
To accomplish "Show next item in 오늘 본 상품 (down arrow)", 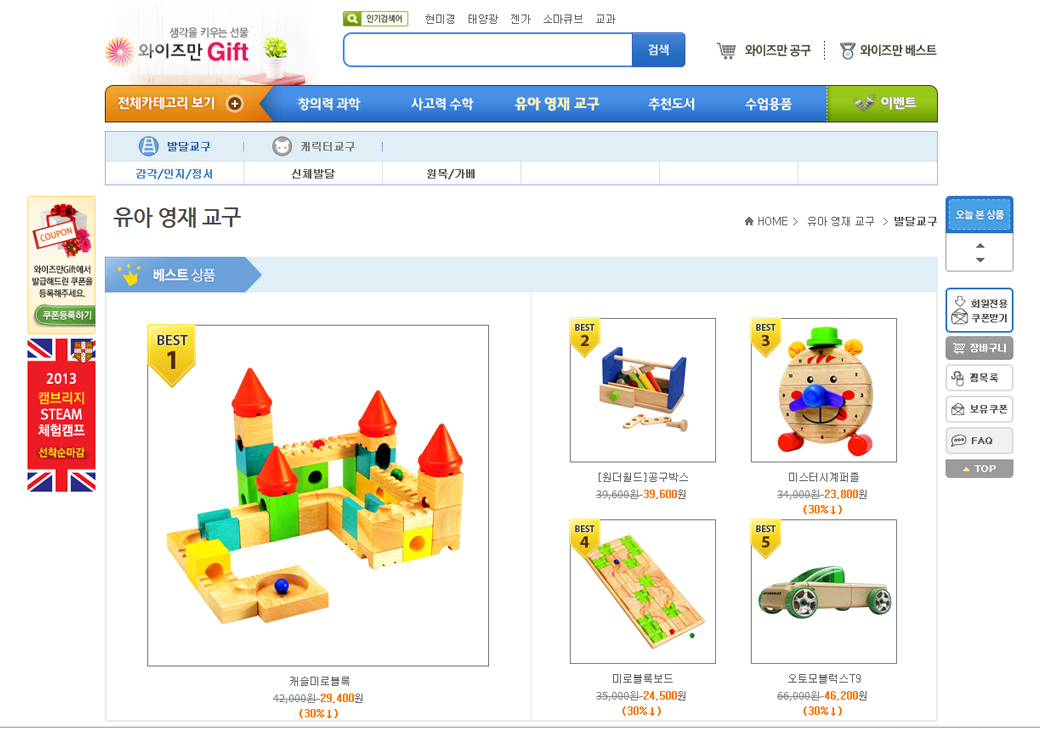I will (x=980, y=260).
